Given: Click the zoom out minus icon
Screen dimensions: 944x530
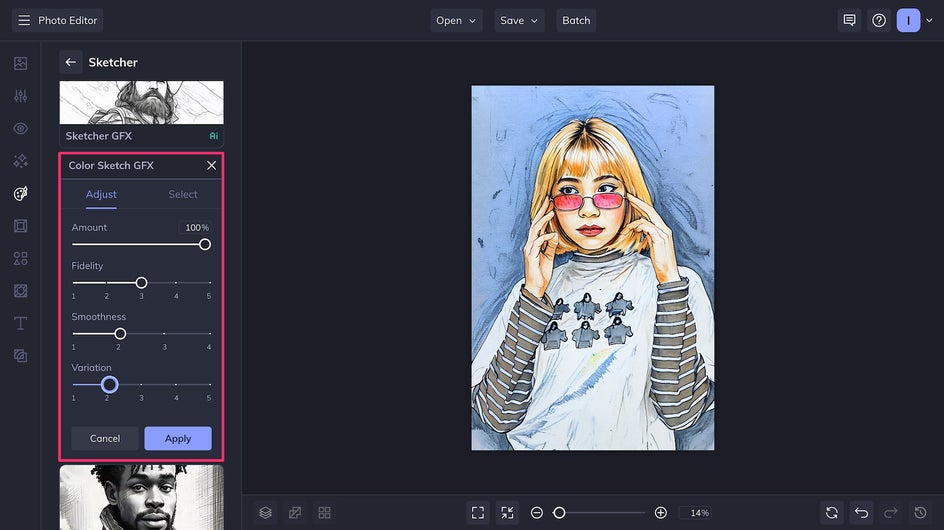Looking at the screenshot, I should pos(537,513).
